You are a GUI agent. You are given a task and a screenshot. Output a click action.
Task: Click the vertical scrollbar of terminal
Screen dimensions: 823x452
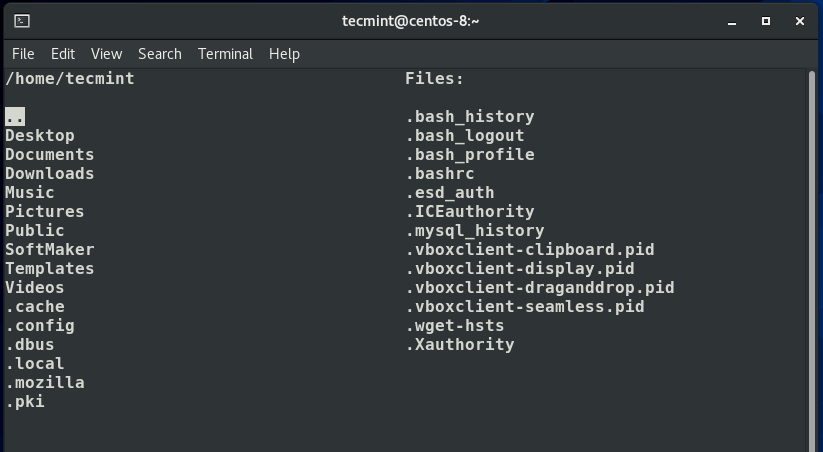(x=811, y=260)
